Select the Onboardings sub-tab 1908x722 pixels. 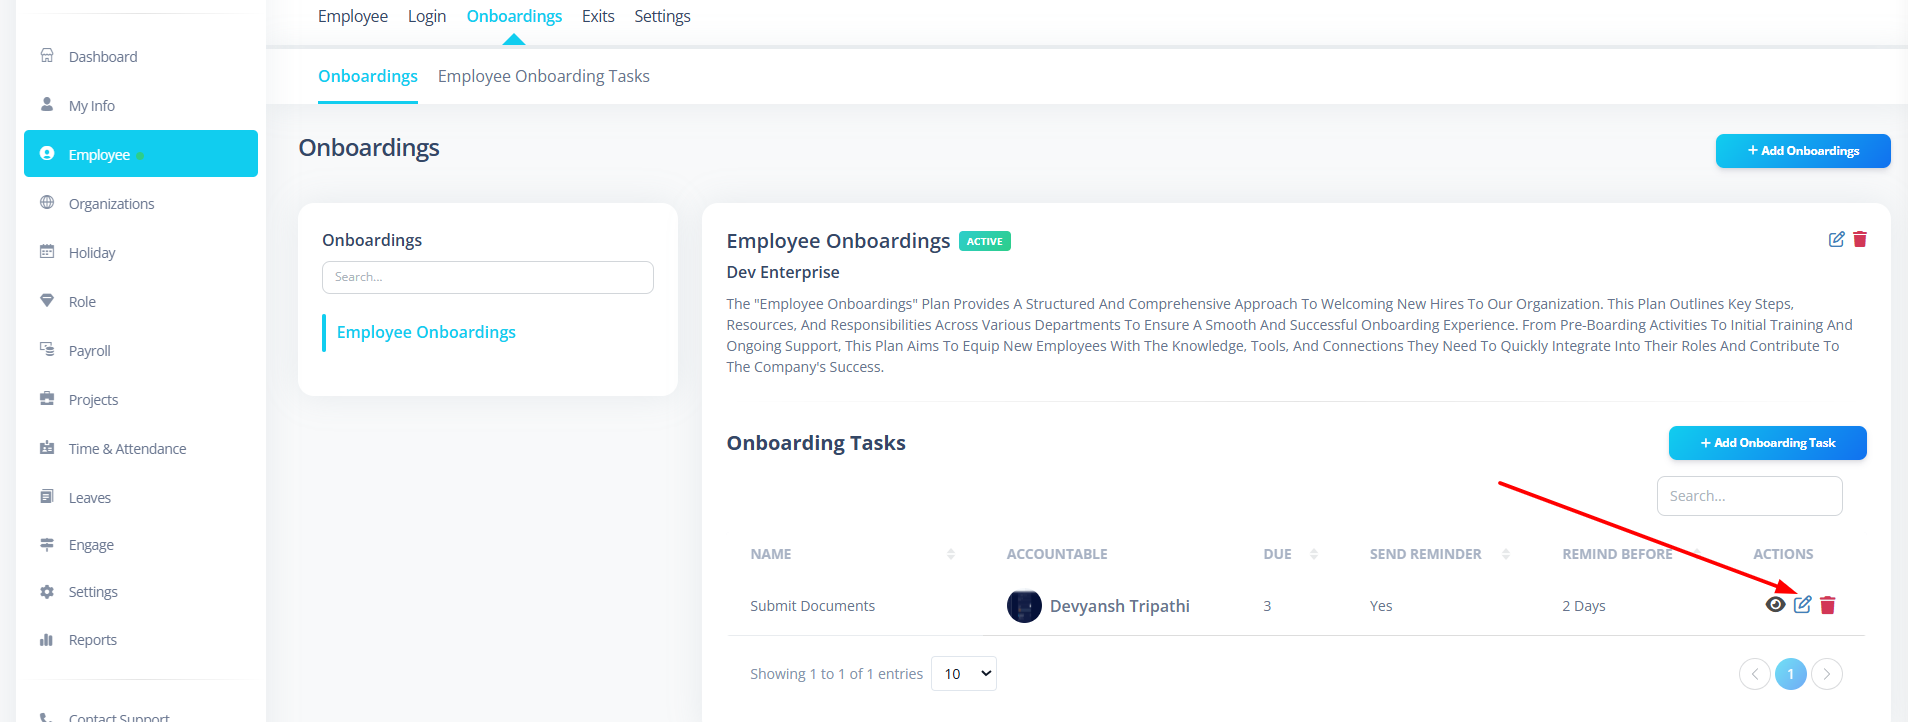[368, 76]
